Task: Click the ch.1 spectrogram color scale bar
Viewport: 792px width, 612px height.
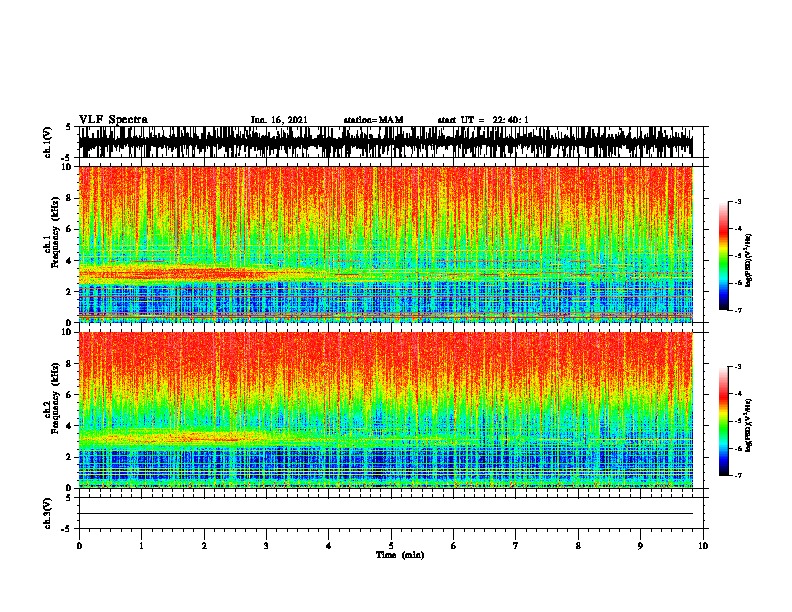Action: (724, 256)
